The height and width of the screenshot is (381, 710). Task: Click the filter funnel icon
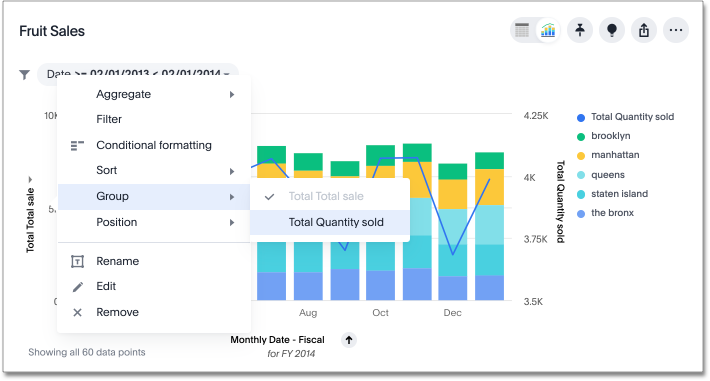(x=24, y=74)
